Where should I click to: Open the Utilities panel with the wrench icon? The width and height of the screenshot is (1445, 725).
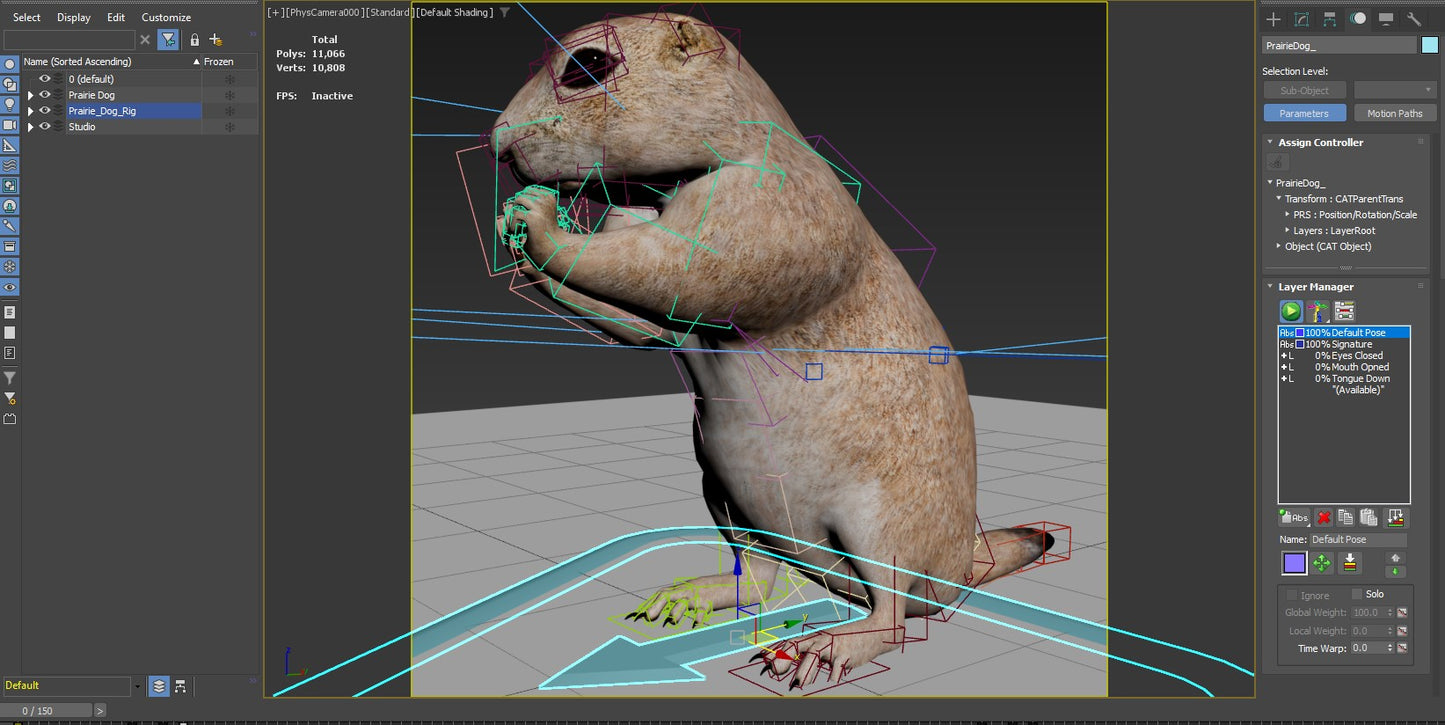click(x=1415, y=19)
